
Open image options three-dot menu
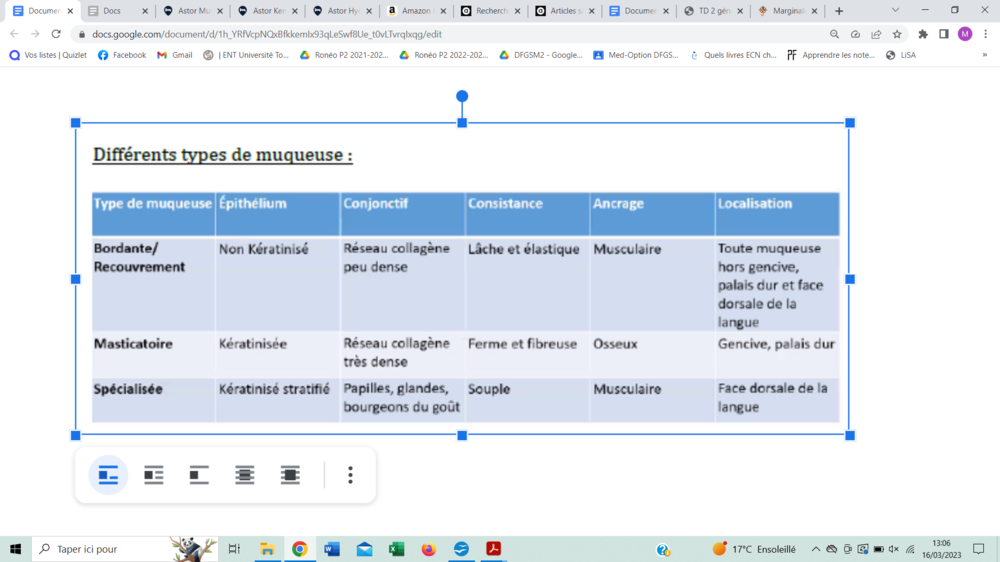(350, 475)
